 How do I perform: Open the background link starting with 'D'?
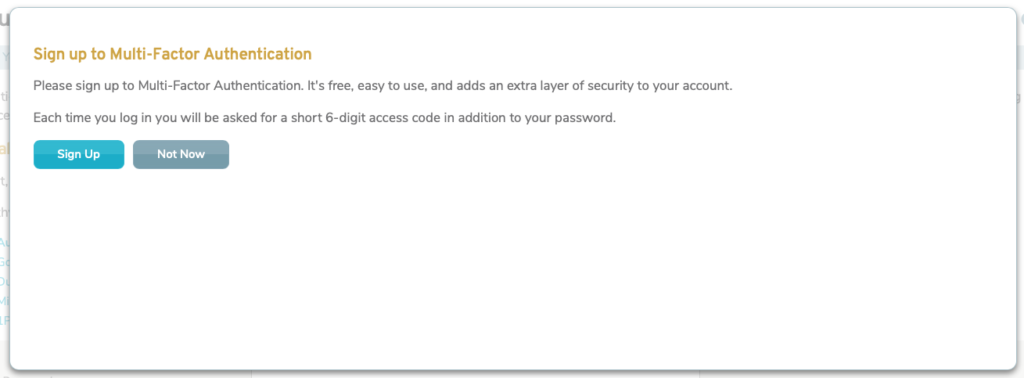pos(5,282)
